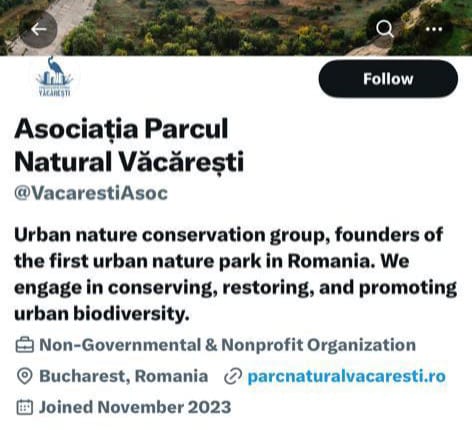The image size is (472, 430).
Task: Select the @VacarestiAsoc handle text
Action: coord(91,193)
